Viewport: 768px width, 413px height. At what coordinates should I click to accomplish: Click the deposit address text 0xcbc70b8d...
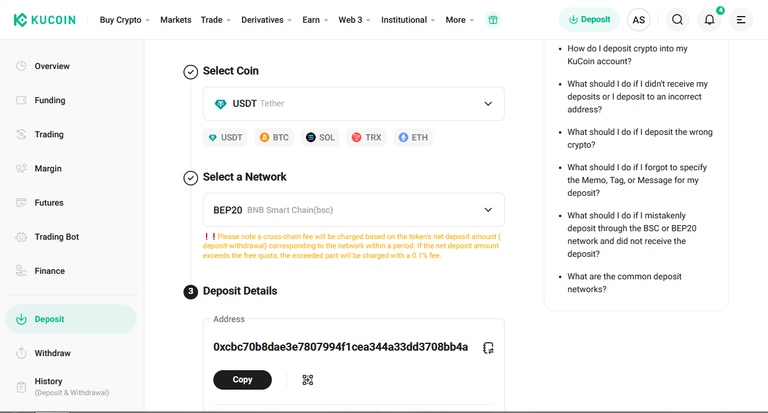click(340, 347)
